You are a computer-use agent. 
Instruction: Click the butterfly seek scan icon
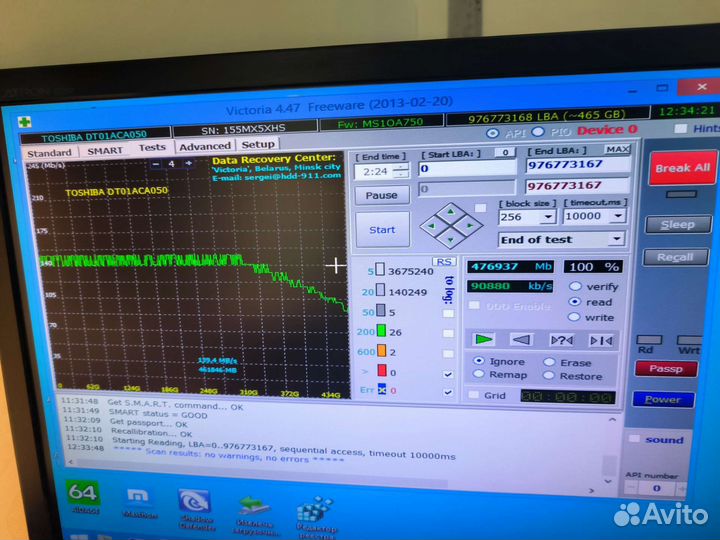pos(600,340)
